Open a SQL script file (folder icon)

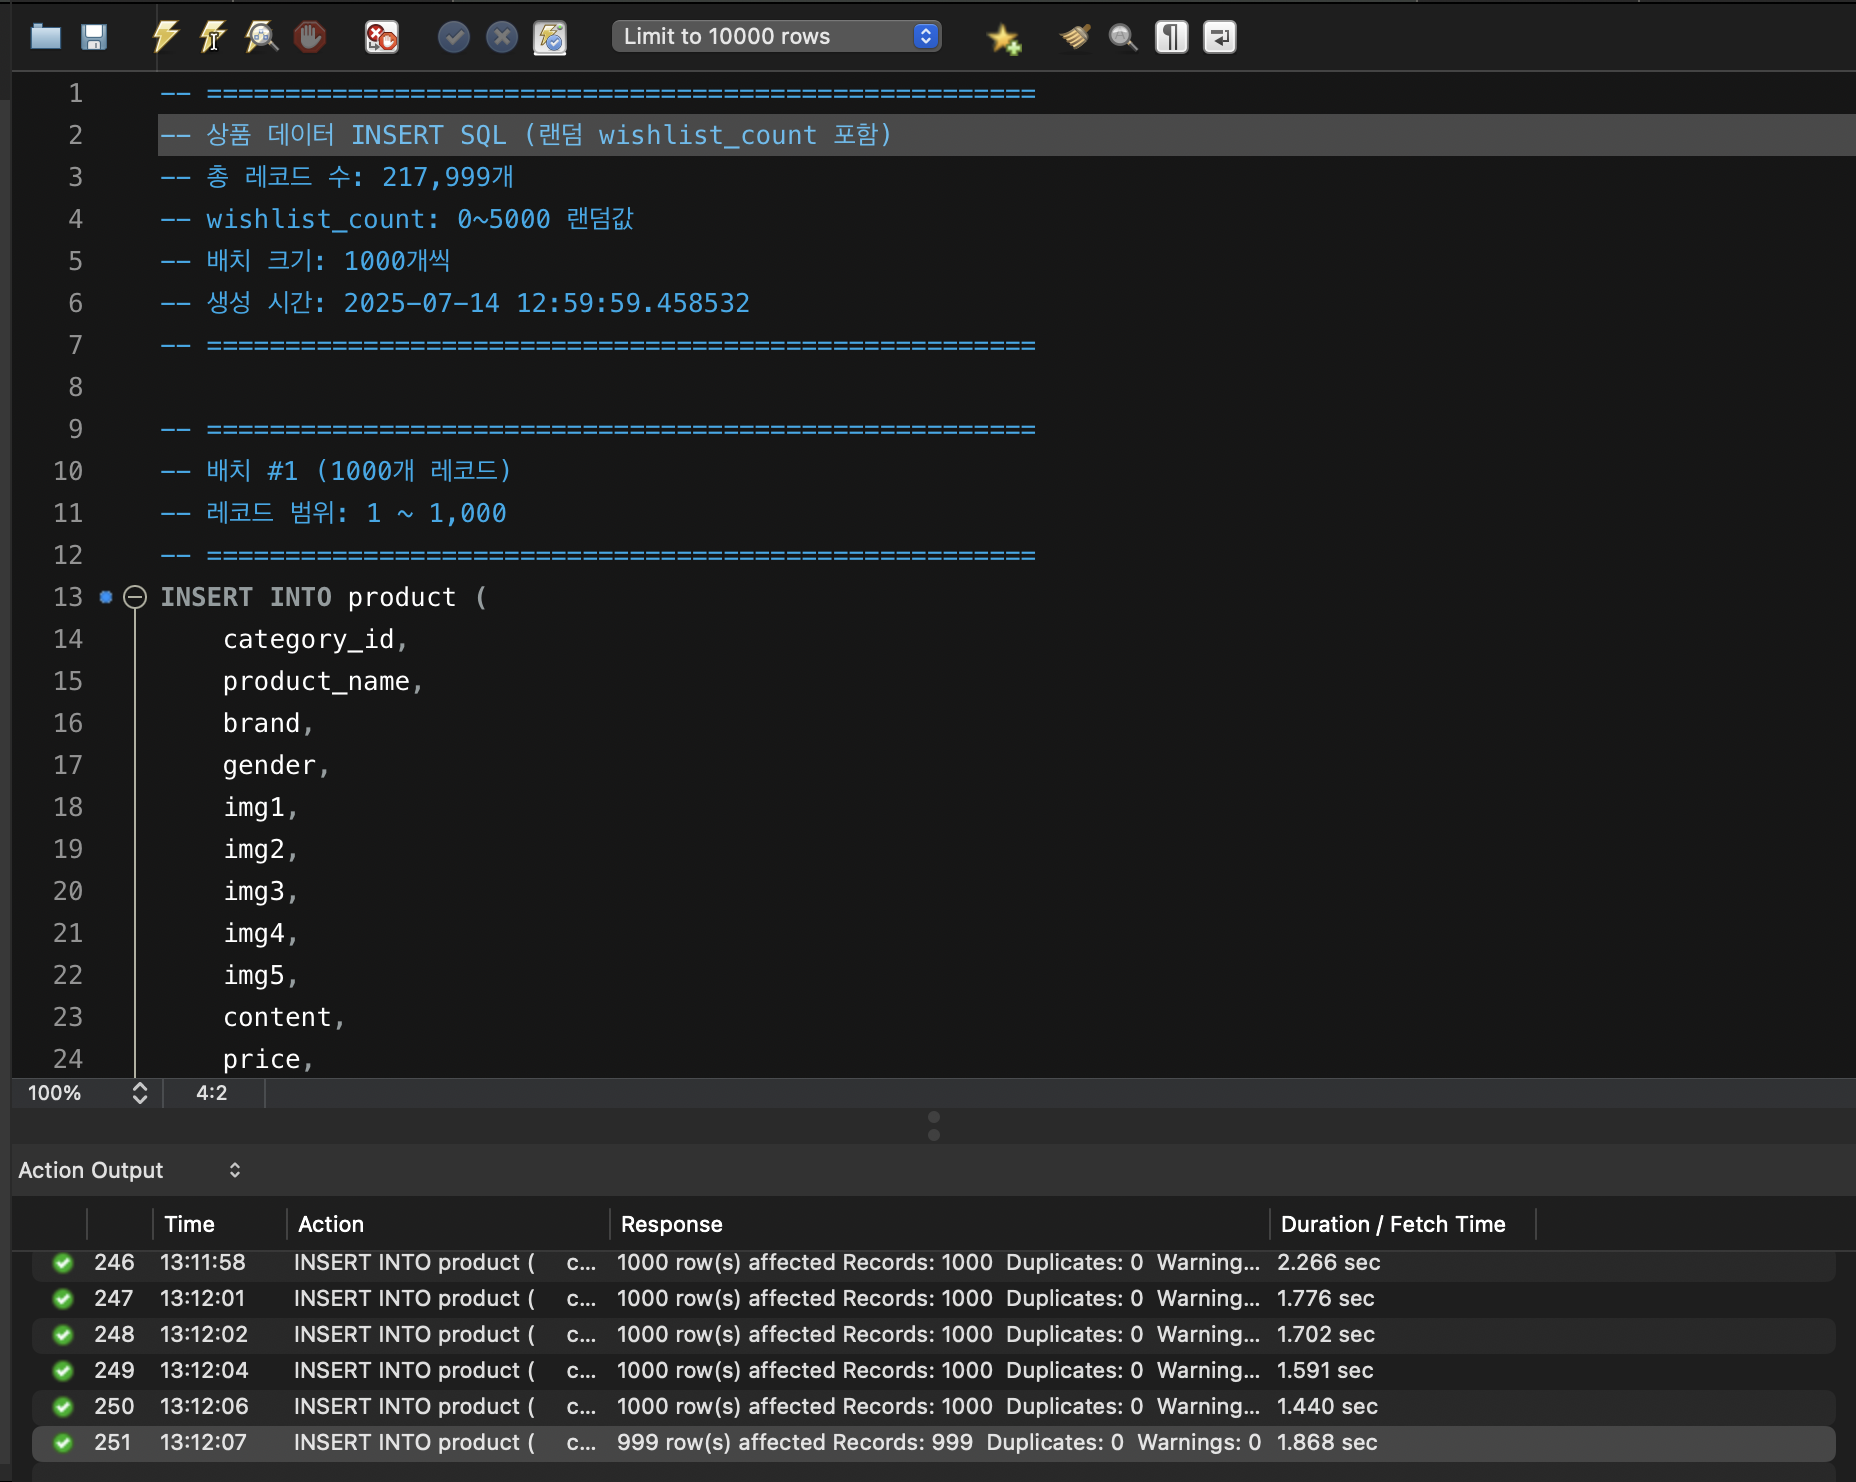click(46, 38)
